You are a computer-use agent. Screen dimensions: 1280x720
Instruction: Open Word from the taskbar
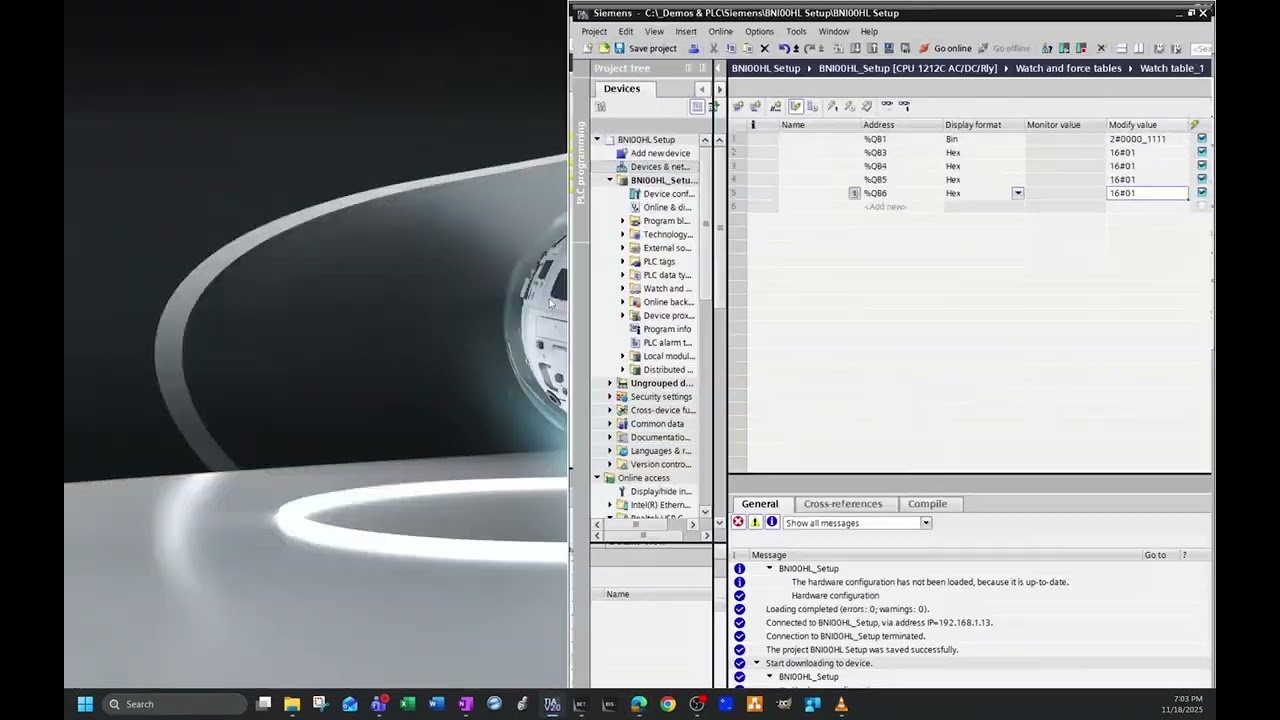[436, 704]
